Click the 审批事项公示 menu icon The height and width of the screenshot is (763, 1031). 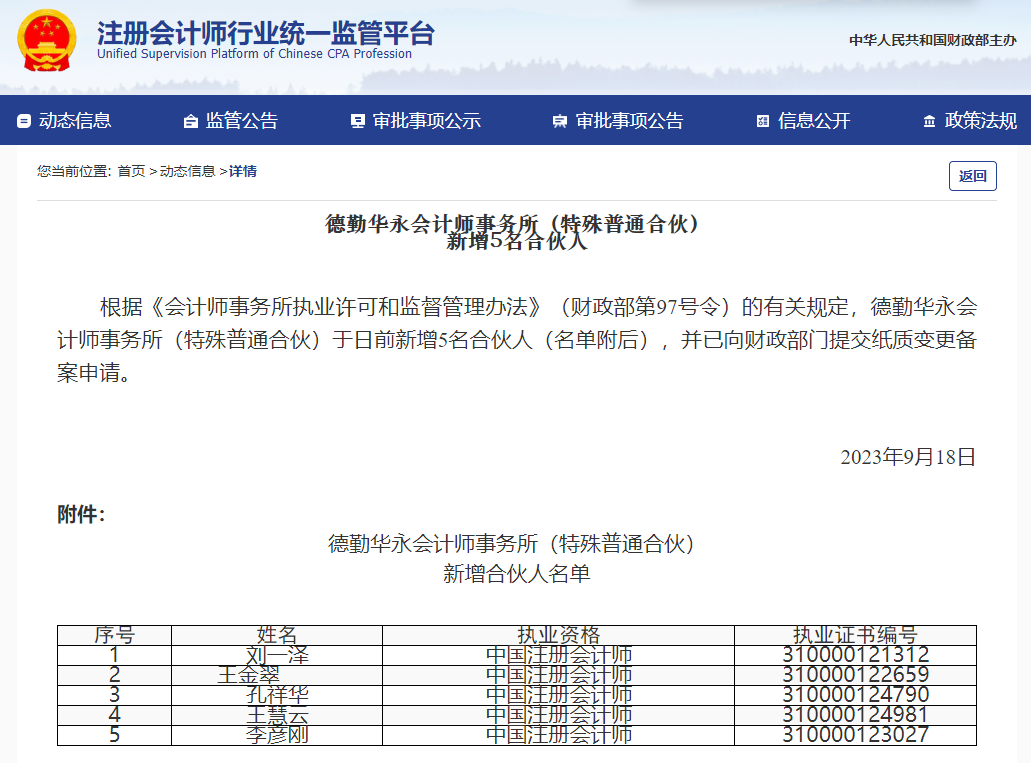[358, 121]
